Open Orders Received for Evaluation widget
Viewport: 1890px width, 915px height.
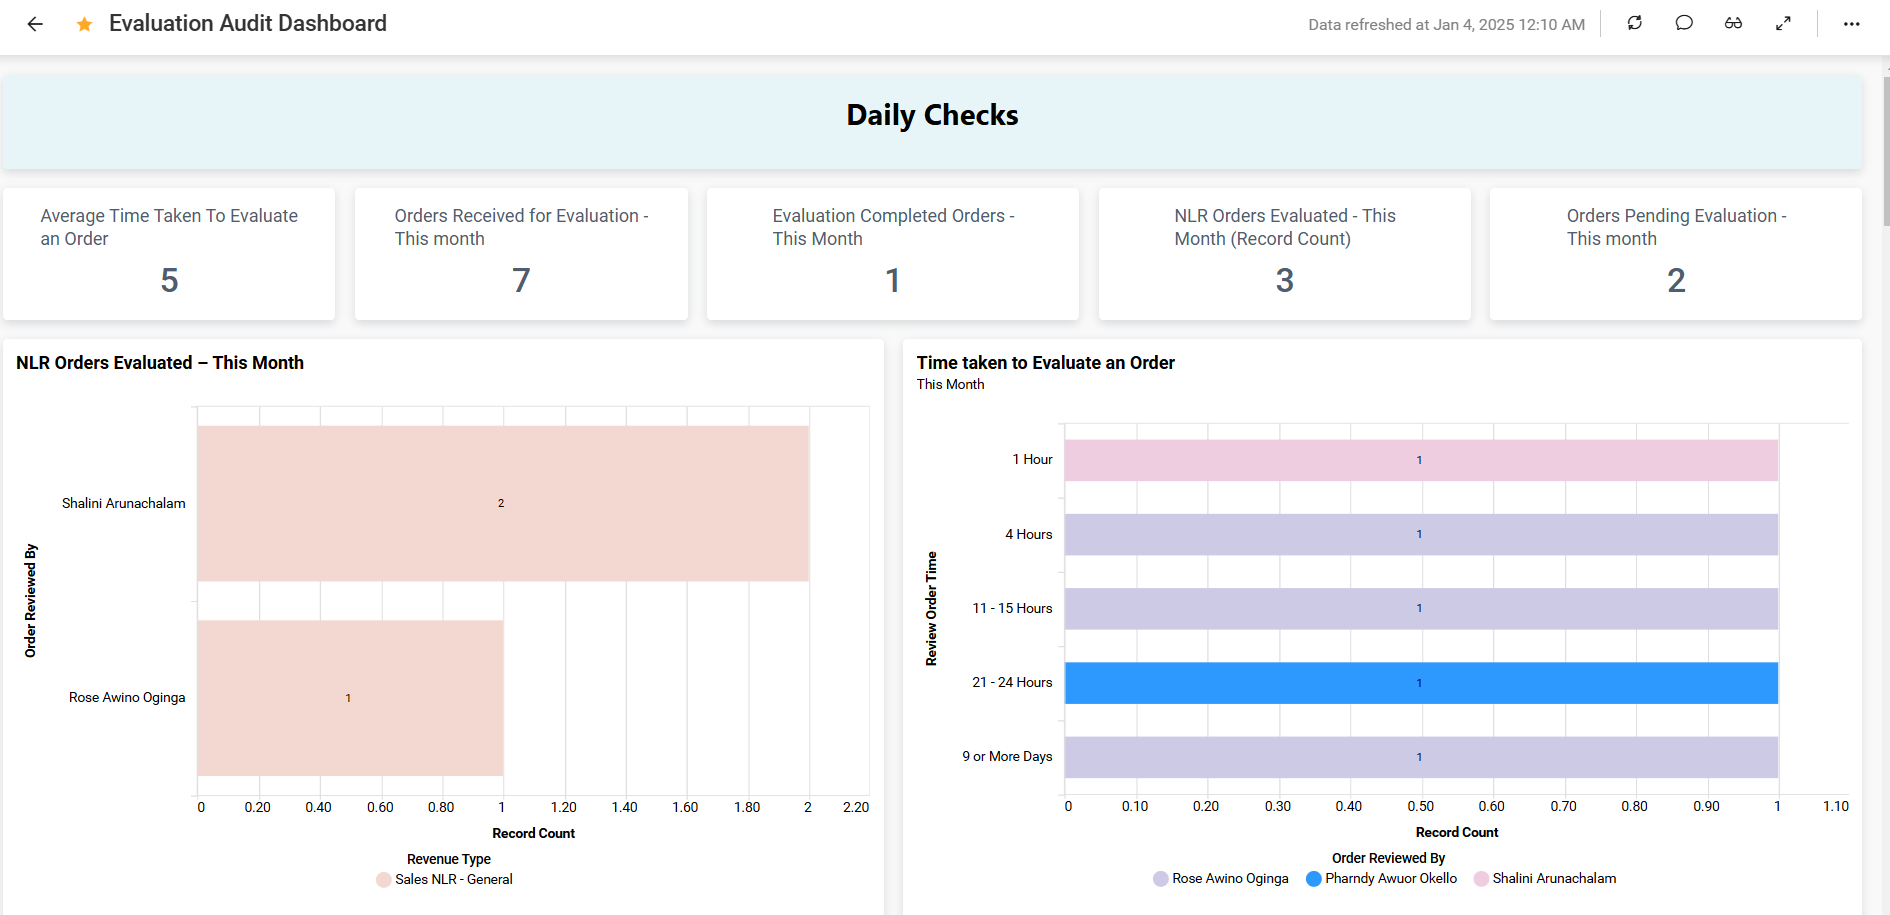coord(521,254)
